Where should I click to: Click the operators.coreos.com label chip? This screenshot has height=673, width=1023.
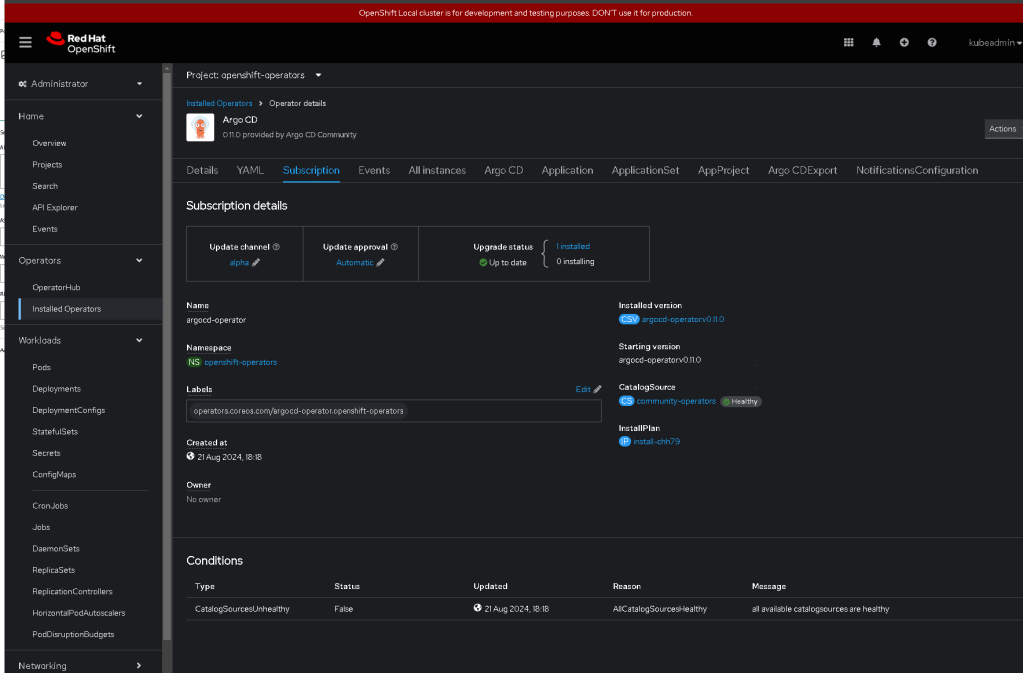(298, 411)
